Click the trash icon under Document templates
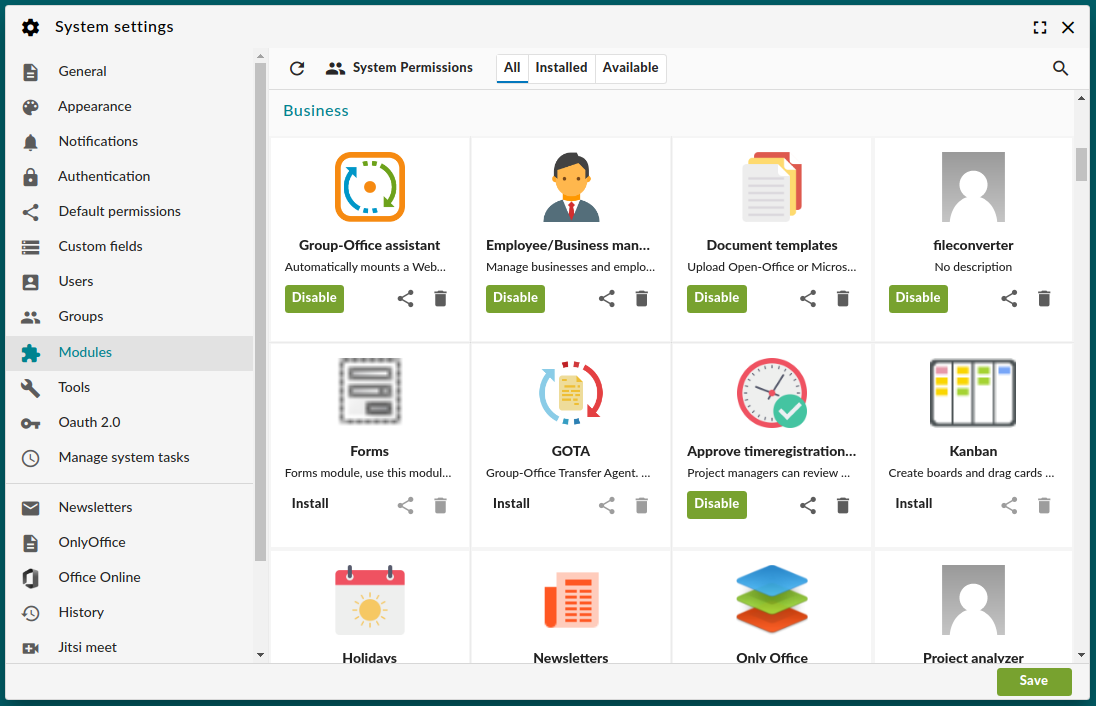The height and width of the screenshot is (706, 1096). (x=843, y=298)
